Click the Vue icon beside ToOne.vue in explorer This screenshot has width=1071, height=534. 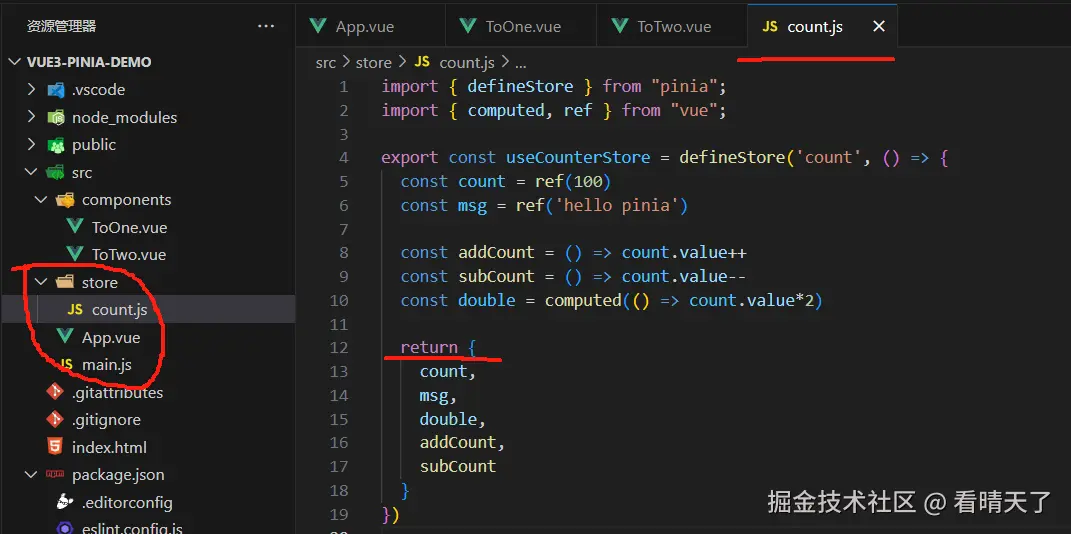point(75,227)
